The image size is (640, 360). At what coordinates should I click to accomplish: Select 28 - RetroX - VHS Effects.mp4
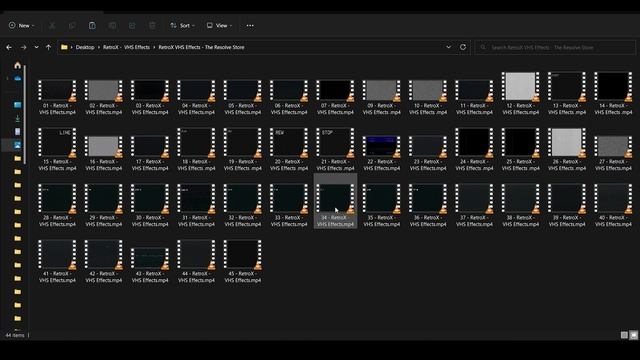click(57, 205)
